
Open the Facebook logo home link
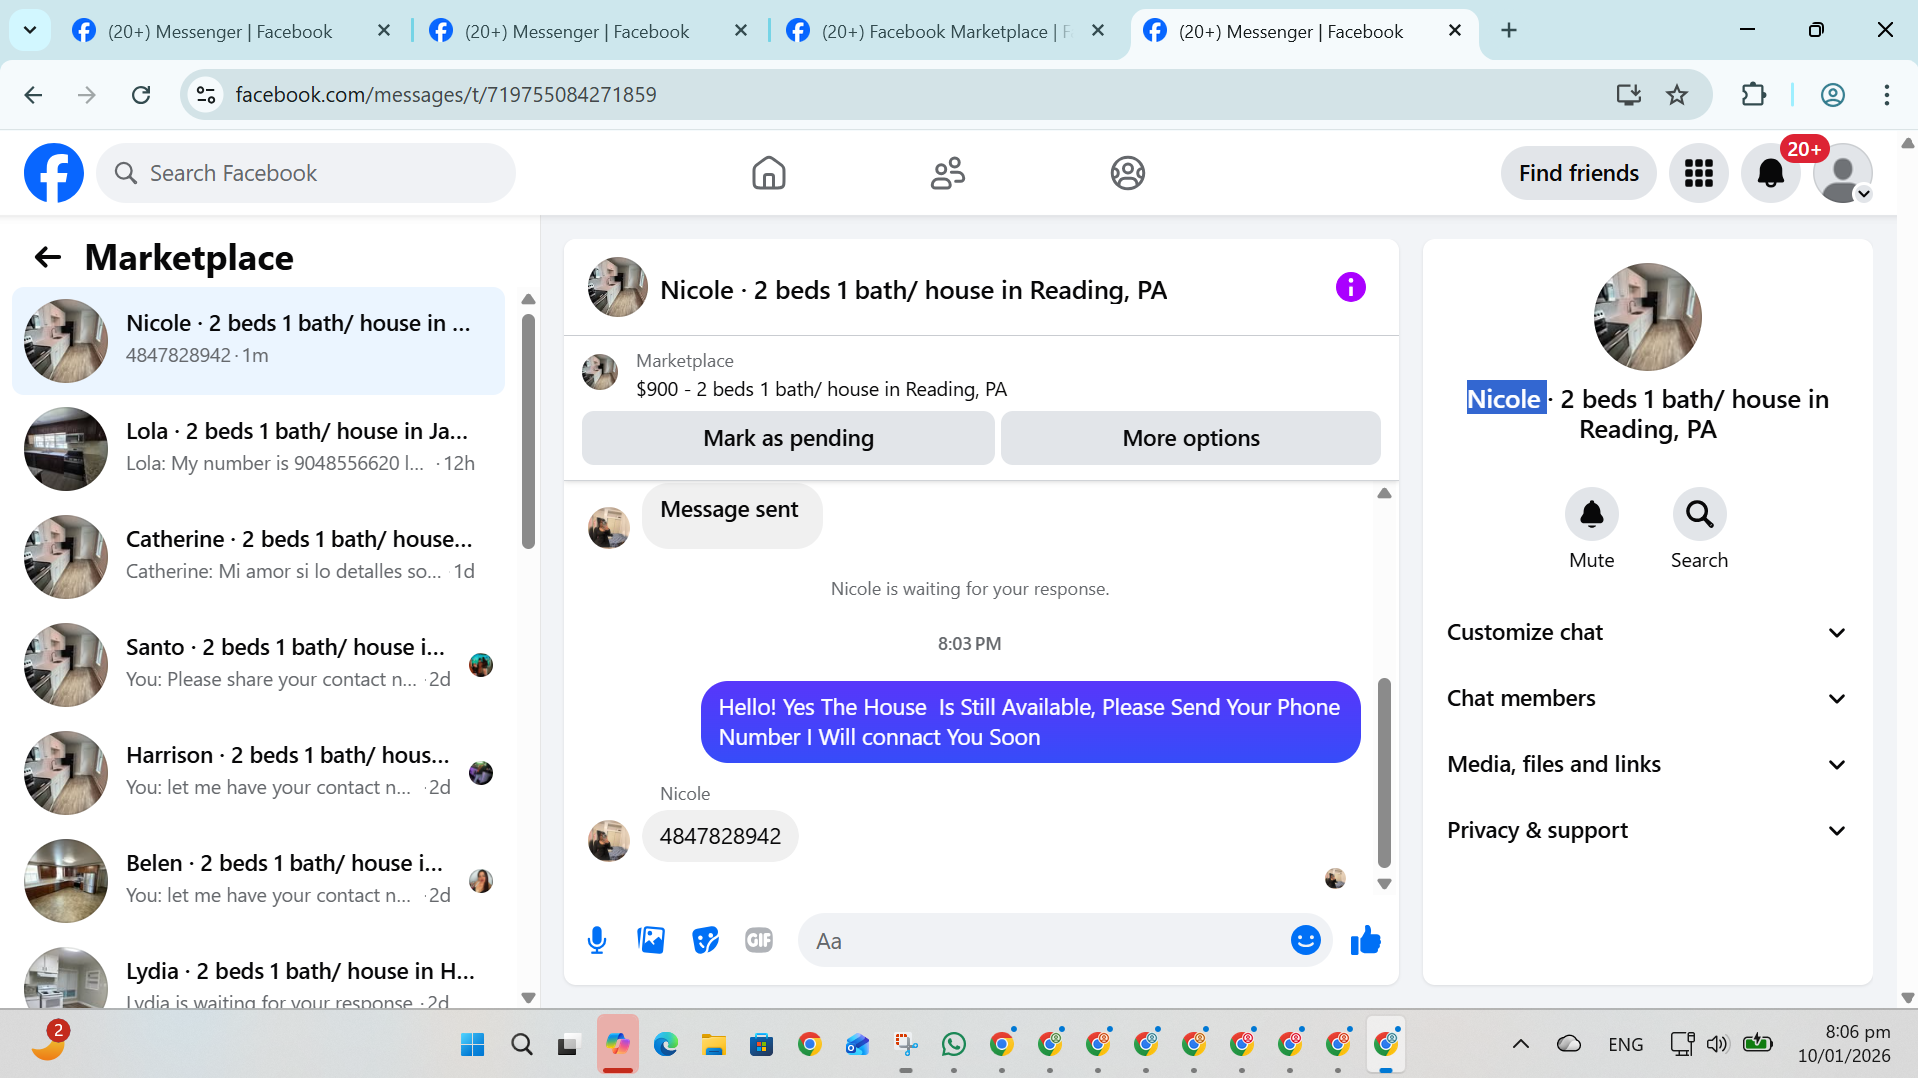point(54,173)
